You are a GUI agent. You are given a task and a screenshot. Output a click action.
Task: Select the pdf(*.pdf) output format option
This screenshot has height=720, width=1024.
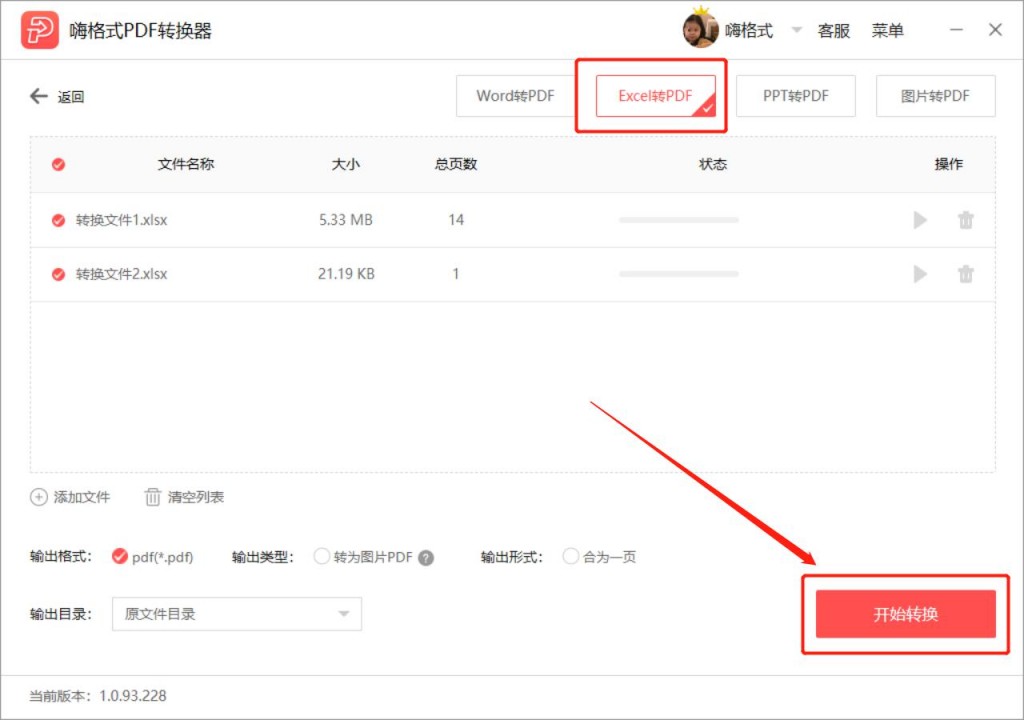point(120,556)
